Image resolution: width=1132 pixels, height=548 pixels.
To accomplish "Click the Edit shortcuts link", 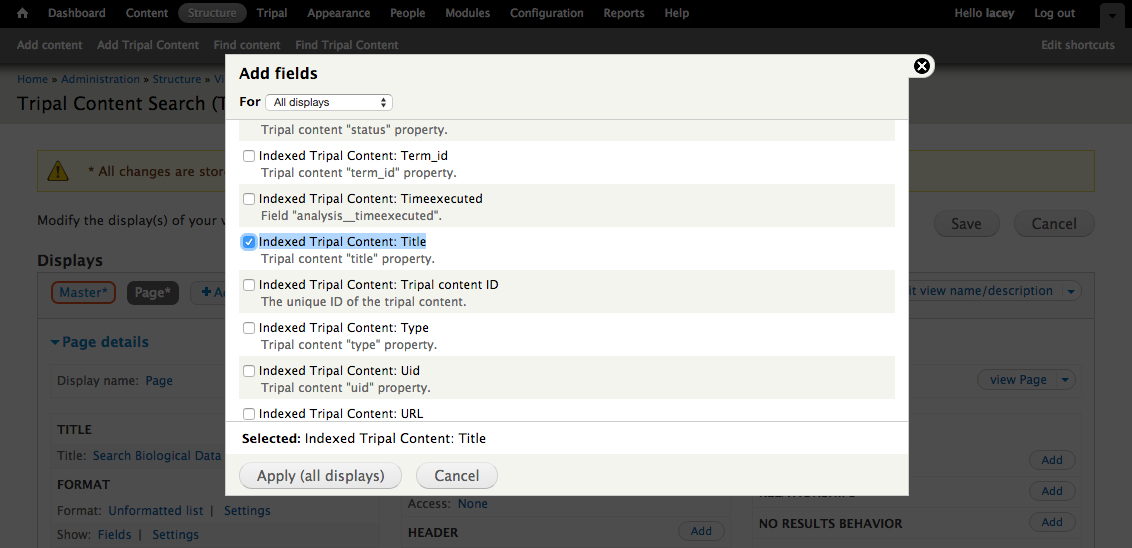I will tap(1077, 45).
